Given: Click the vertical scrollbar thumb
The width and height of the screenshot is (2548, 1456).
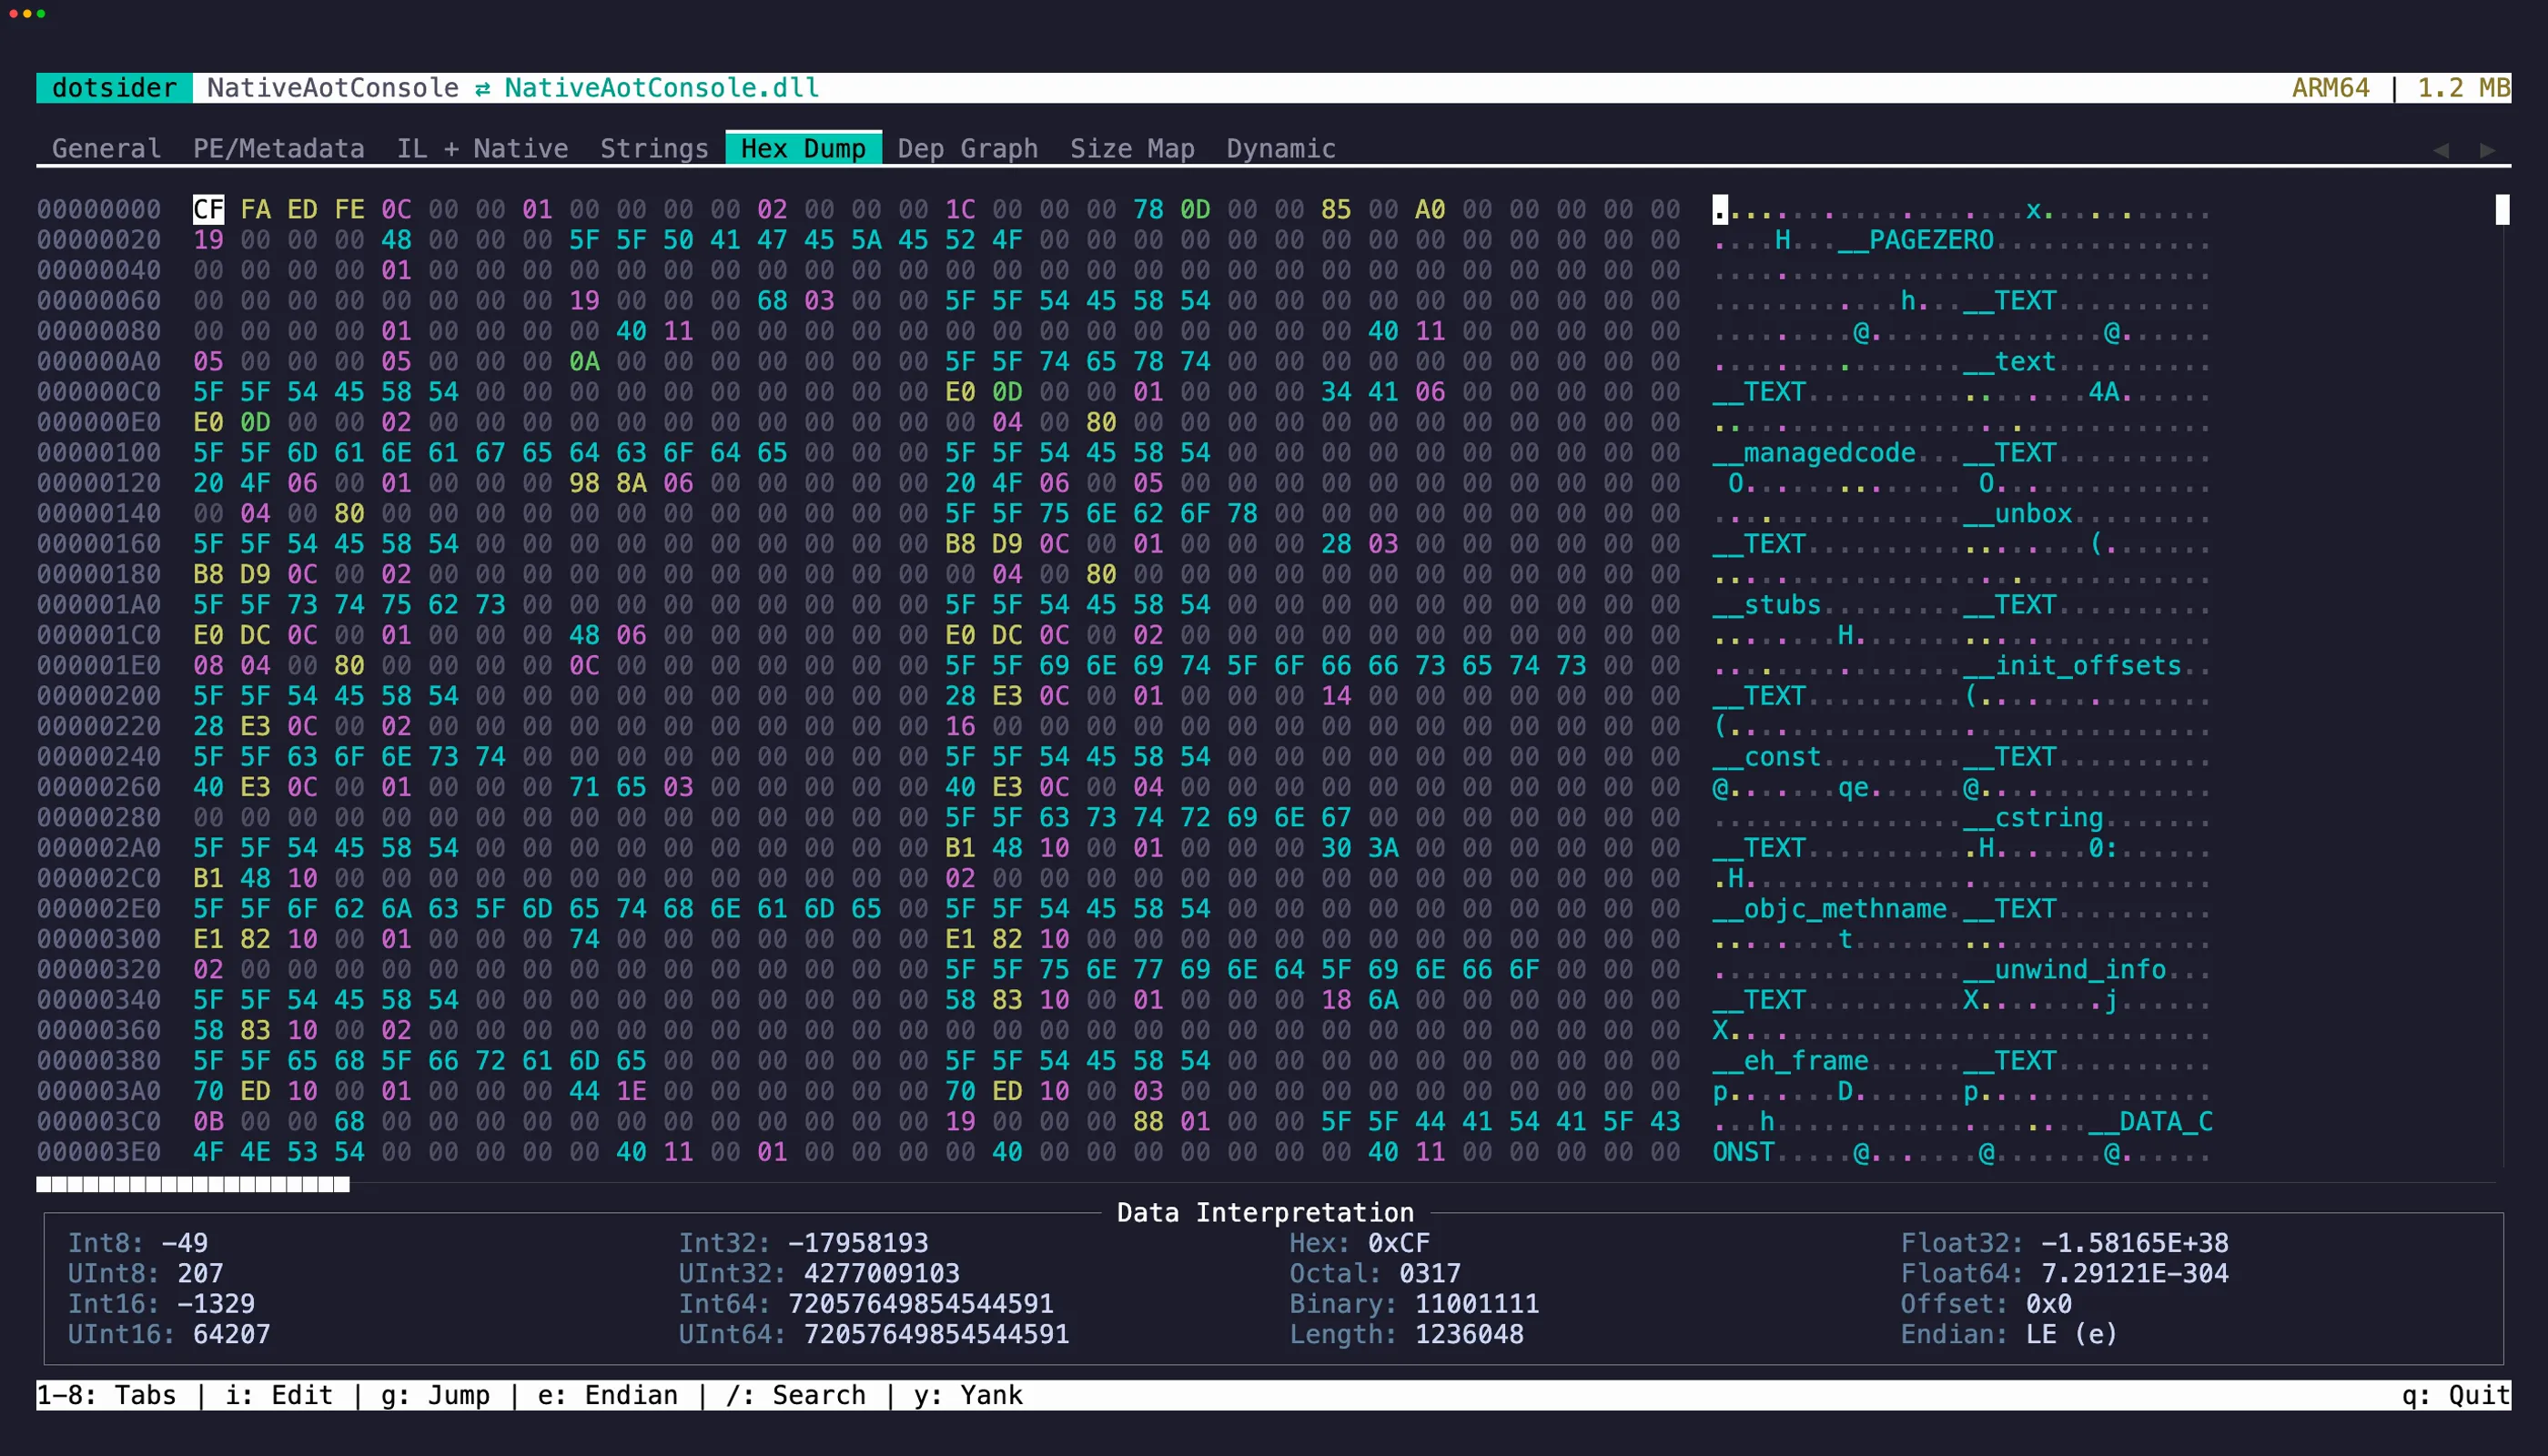Looking at the screenshot, I should coord(2502,209).
